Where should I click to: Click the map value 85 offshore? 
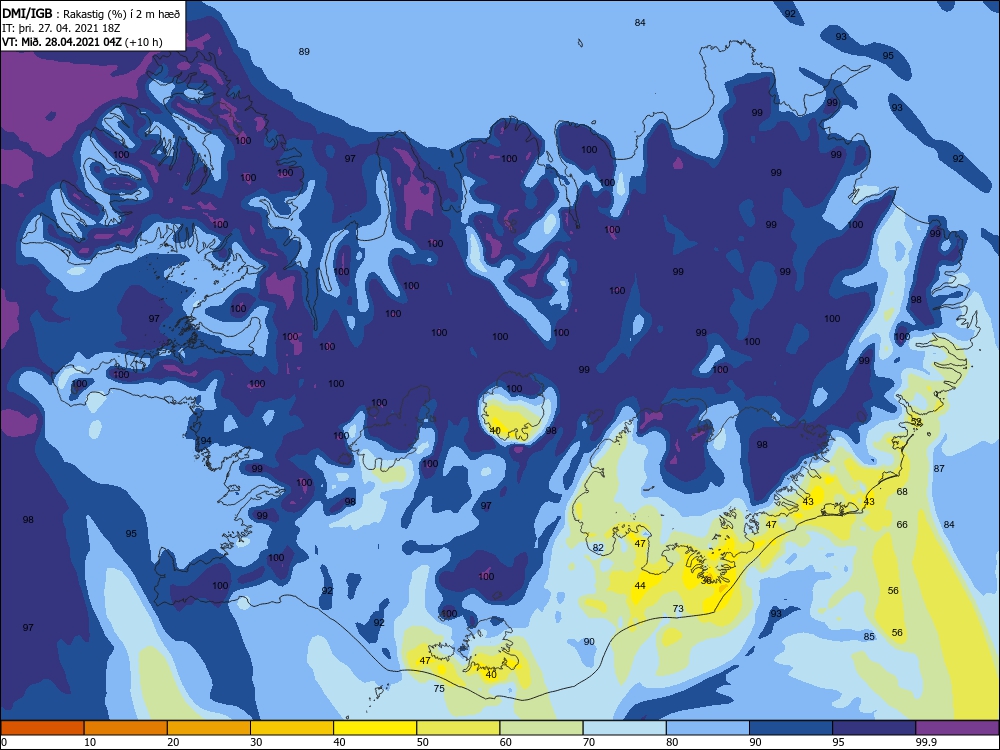pyautogui.click(x=869, y=636)
